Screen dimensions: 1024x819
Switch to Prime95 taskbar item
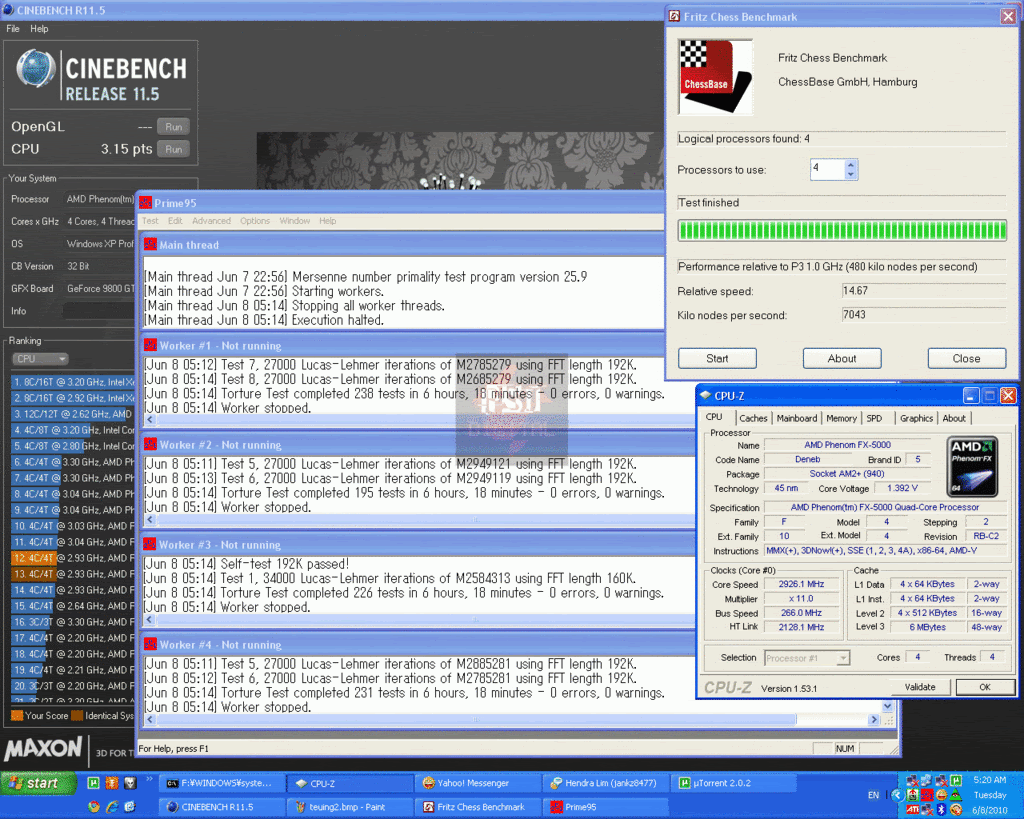click(606, 807)
